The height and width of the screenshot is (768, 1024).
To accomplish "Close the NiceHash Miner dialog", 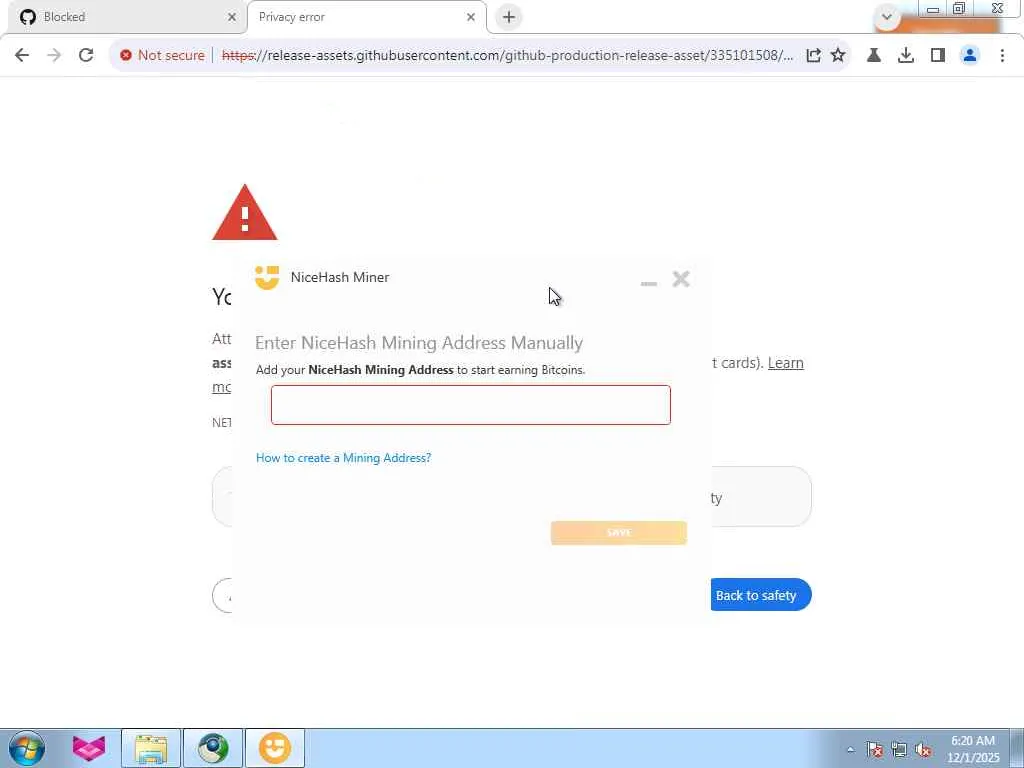I will 681,279.
